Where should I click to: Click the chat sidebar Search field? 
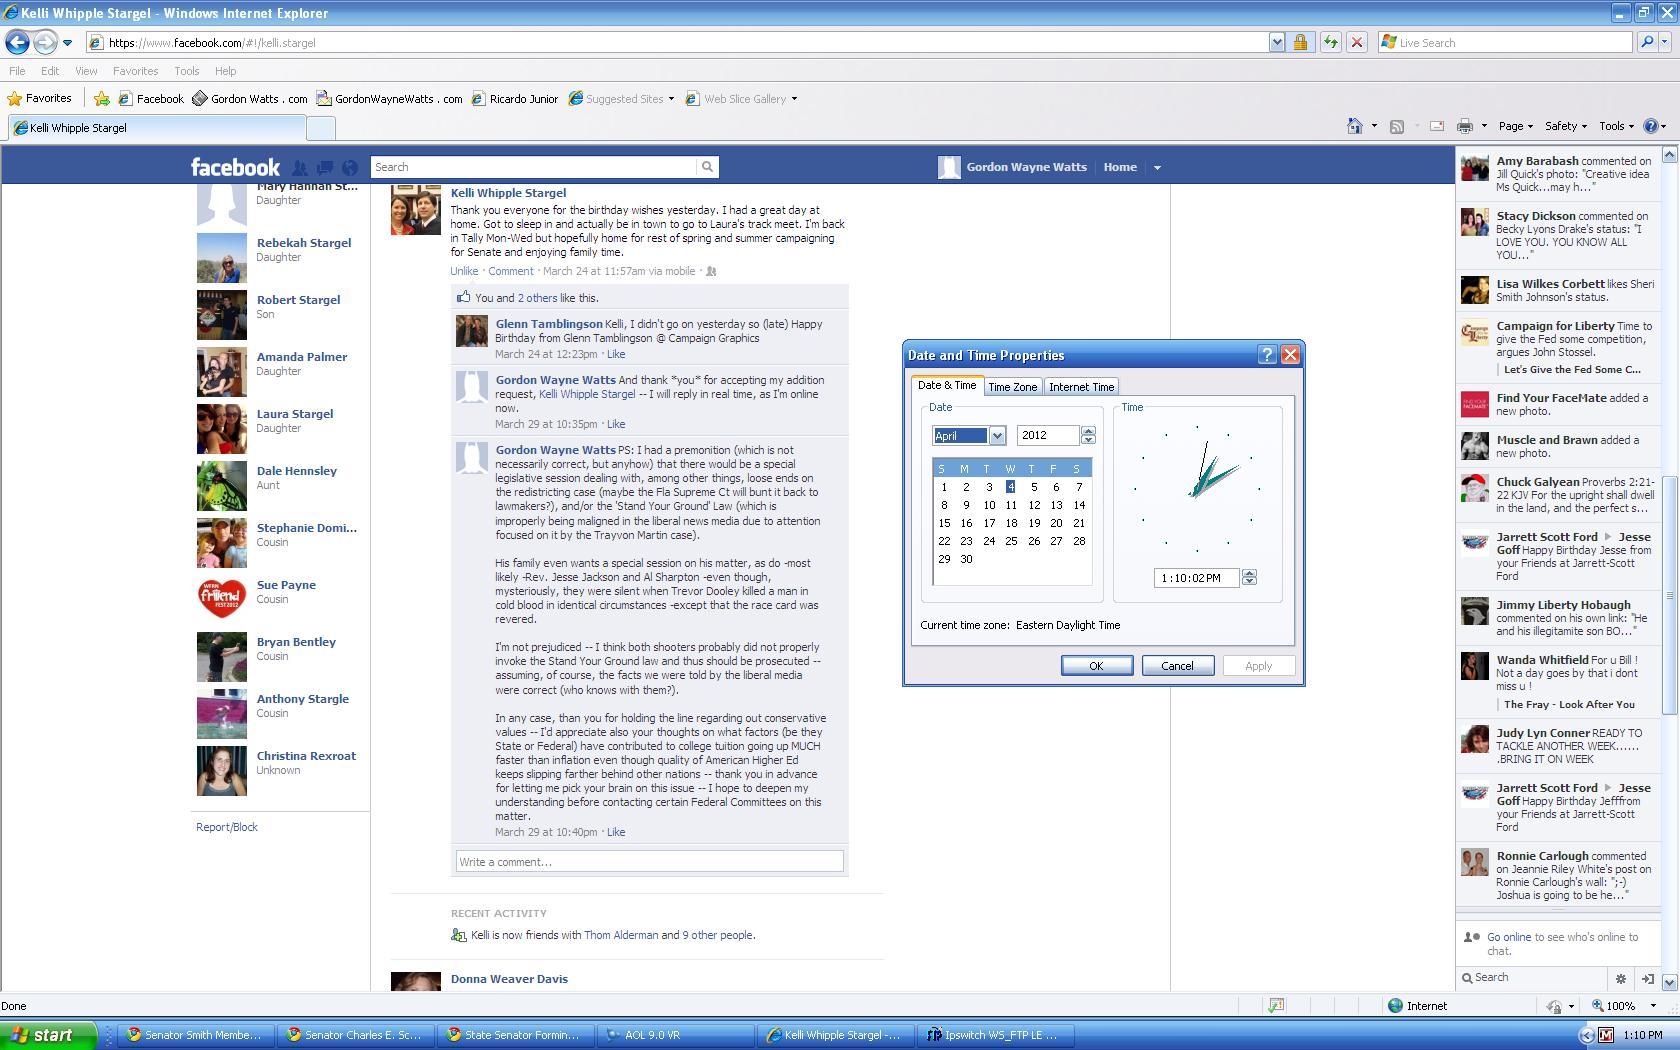1535,978
